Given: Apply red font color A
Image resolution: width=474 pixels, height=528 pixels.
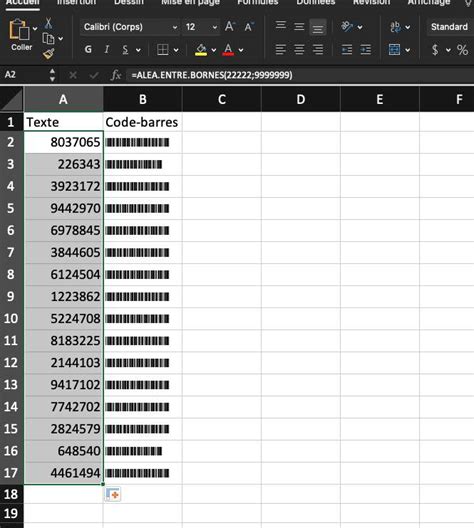Looking at the screenshot, I should [228, 50].
